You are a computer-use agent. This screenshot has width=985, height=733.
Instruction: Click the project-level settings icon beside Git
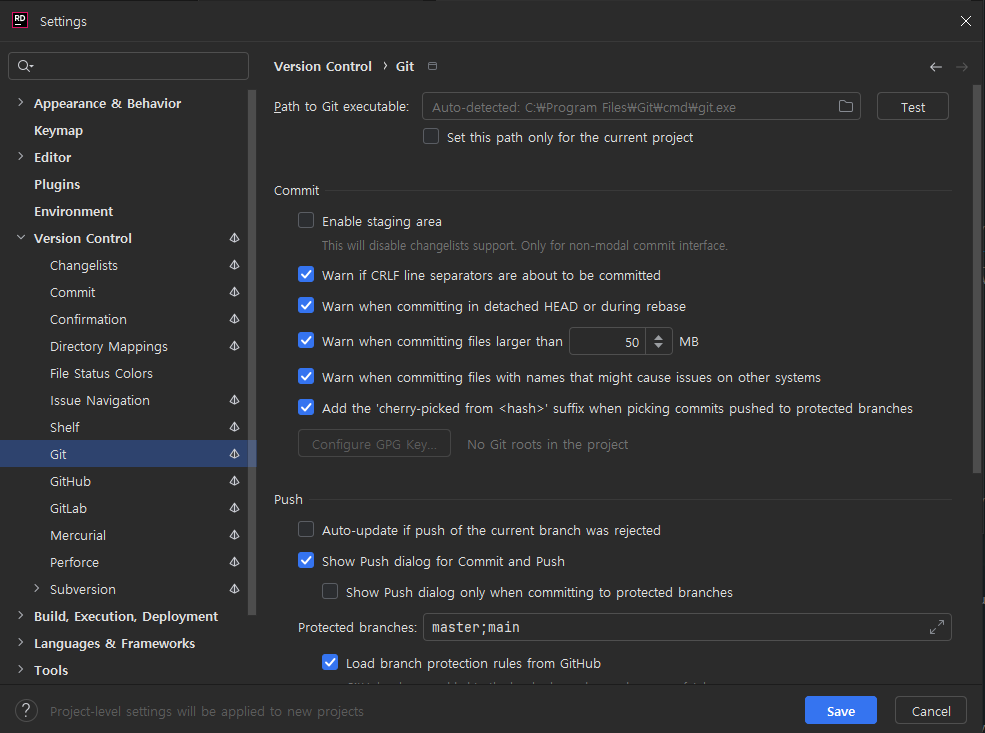point(233,453)
